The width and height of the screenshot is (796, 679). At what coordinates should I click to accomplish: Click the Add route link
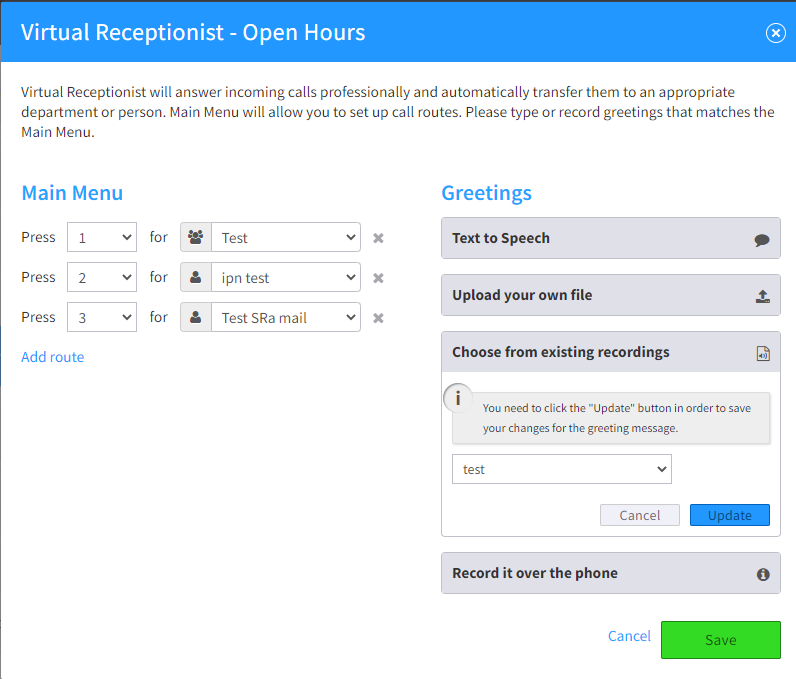(53, 357)
